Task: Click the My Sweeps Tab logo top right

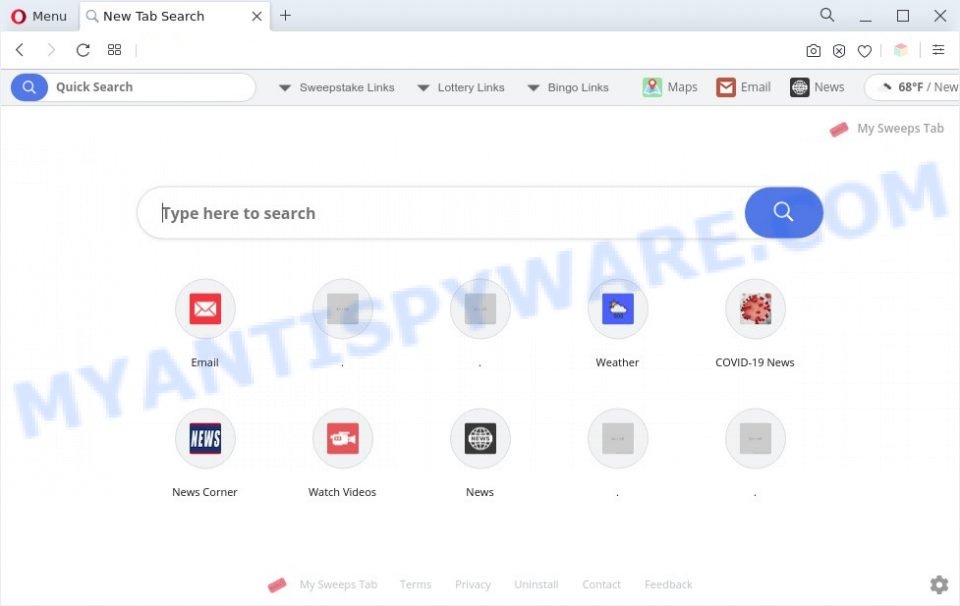Action: point(887,129)
